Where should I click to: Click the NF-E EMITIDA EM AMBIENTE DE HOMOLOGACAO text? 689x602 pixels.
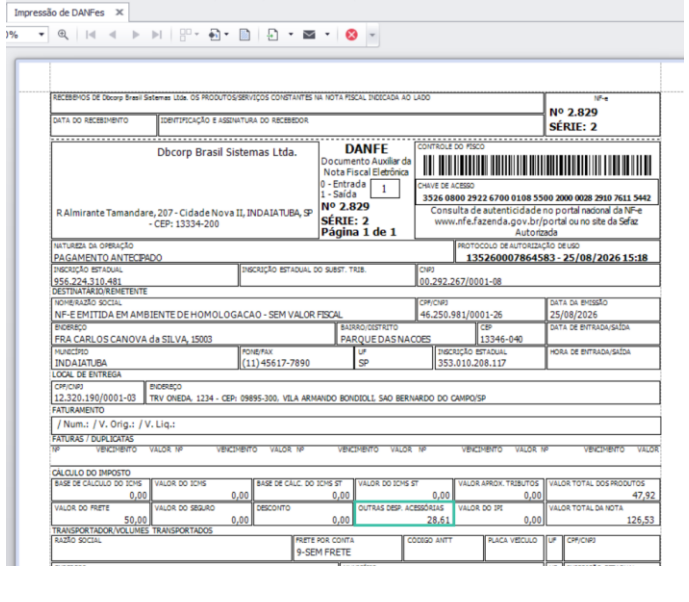[x=199, y=315]
